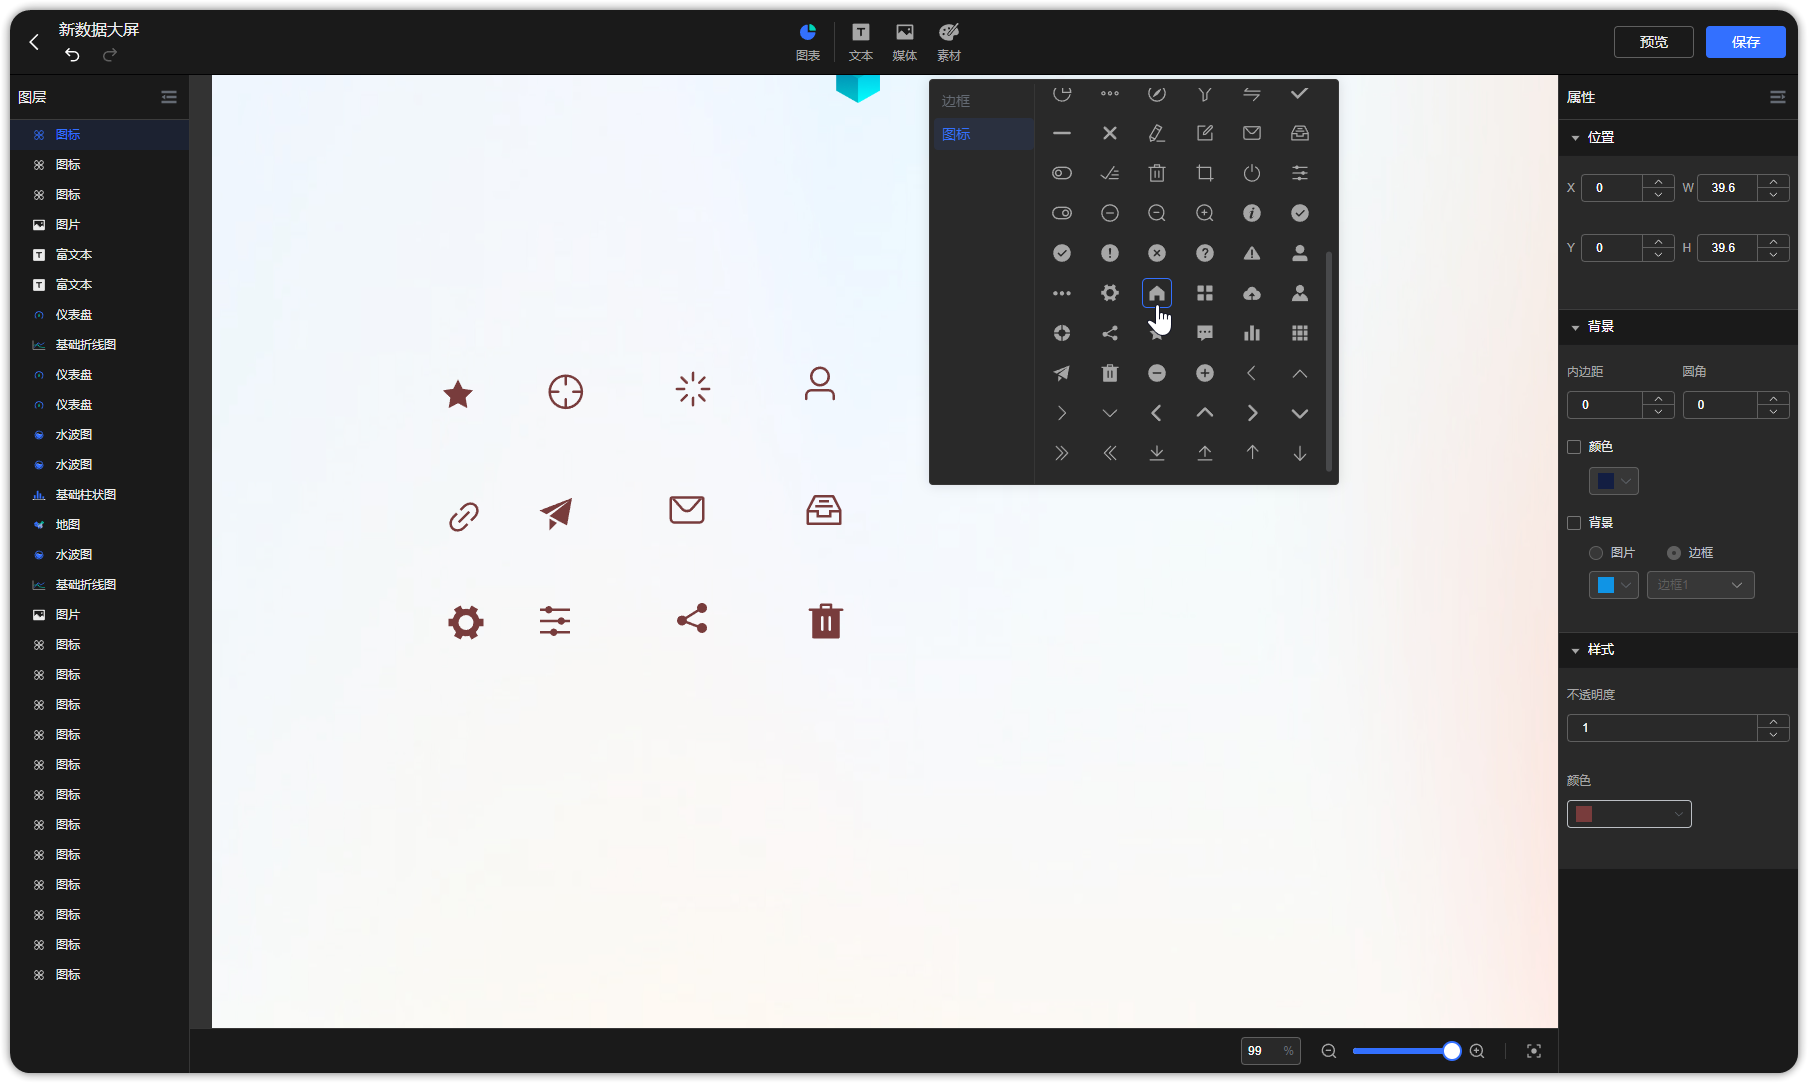1808x1083 pixels.
Task: Pick the question mark circle icon
Action: [x=1204, y=253]
